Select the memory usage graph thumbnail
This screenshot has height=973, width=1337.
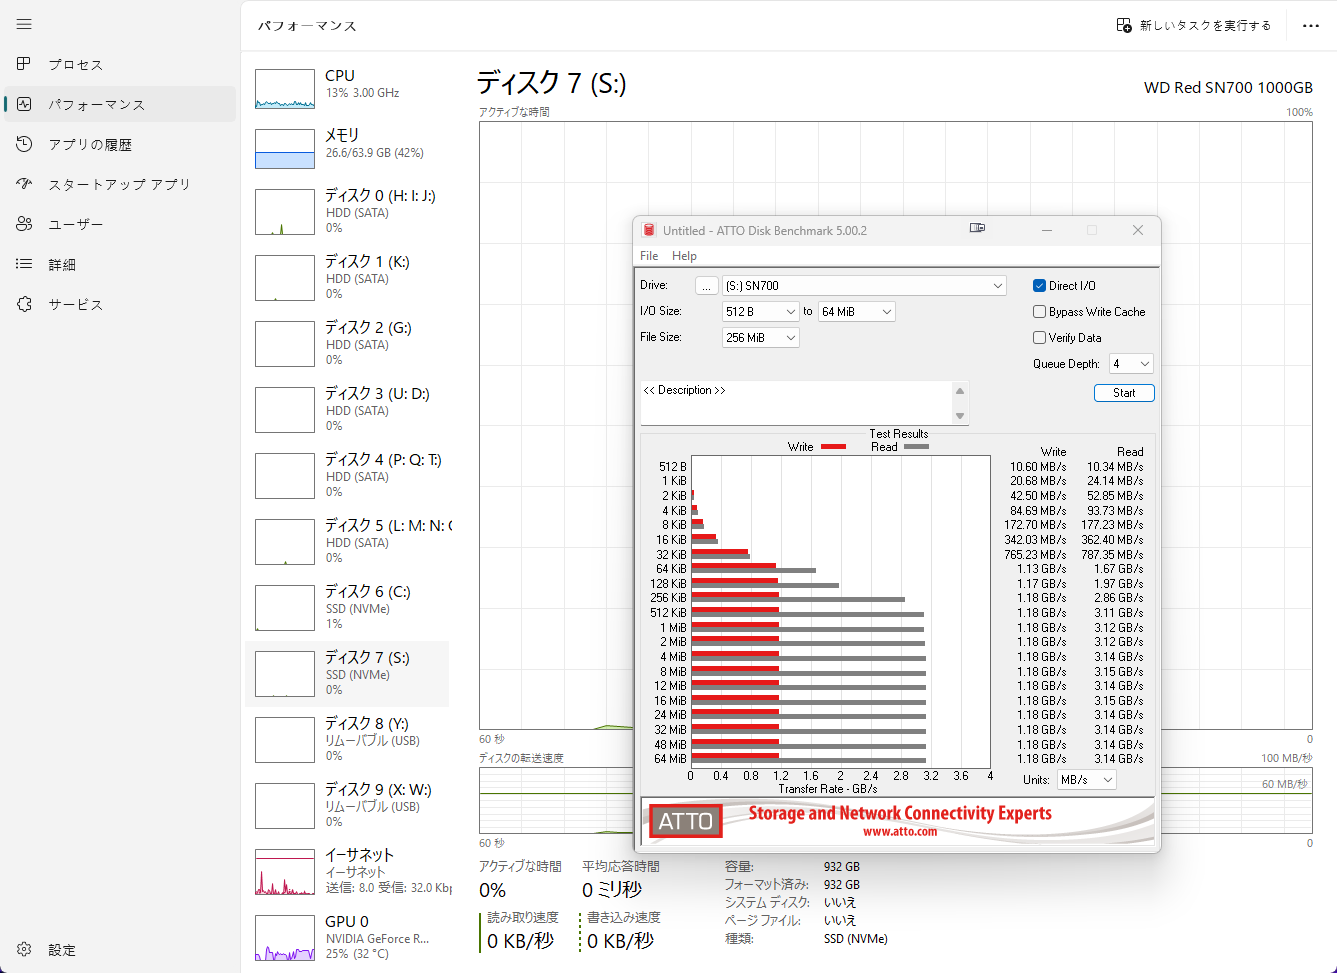pyautogui.click(x=285, y=148)
